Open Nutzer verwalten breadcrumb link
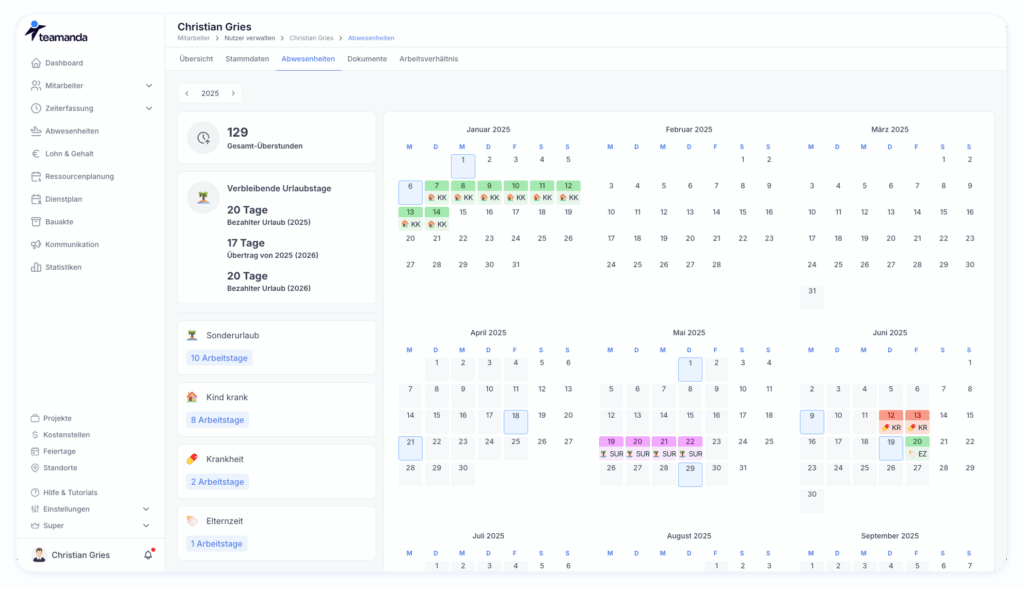This screenshot has height=590, width=1024. pyautogui.click(x=249, y=38)
